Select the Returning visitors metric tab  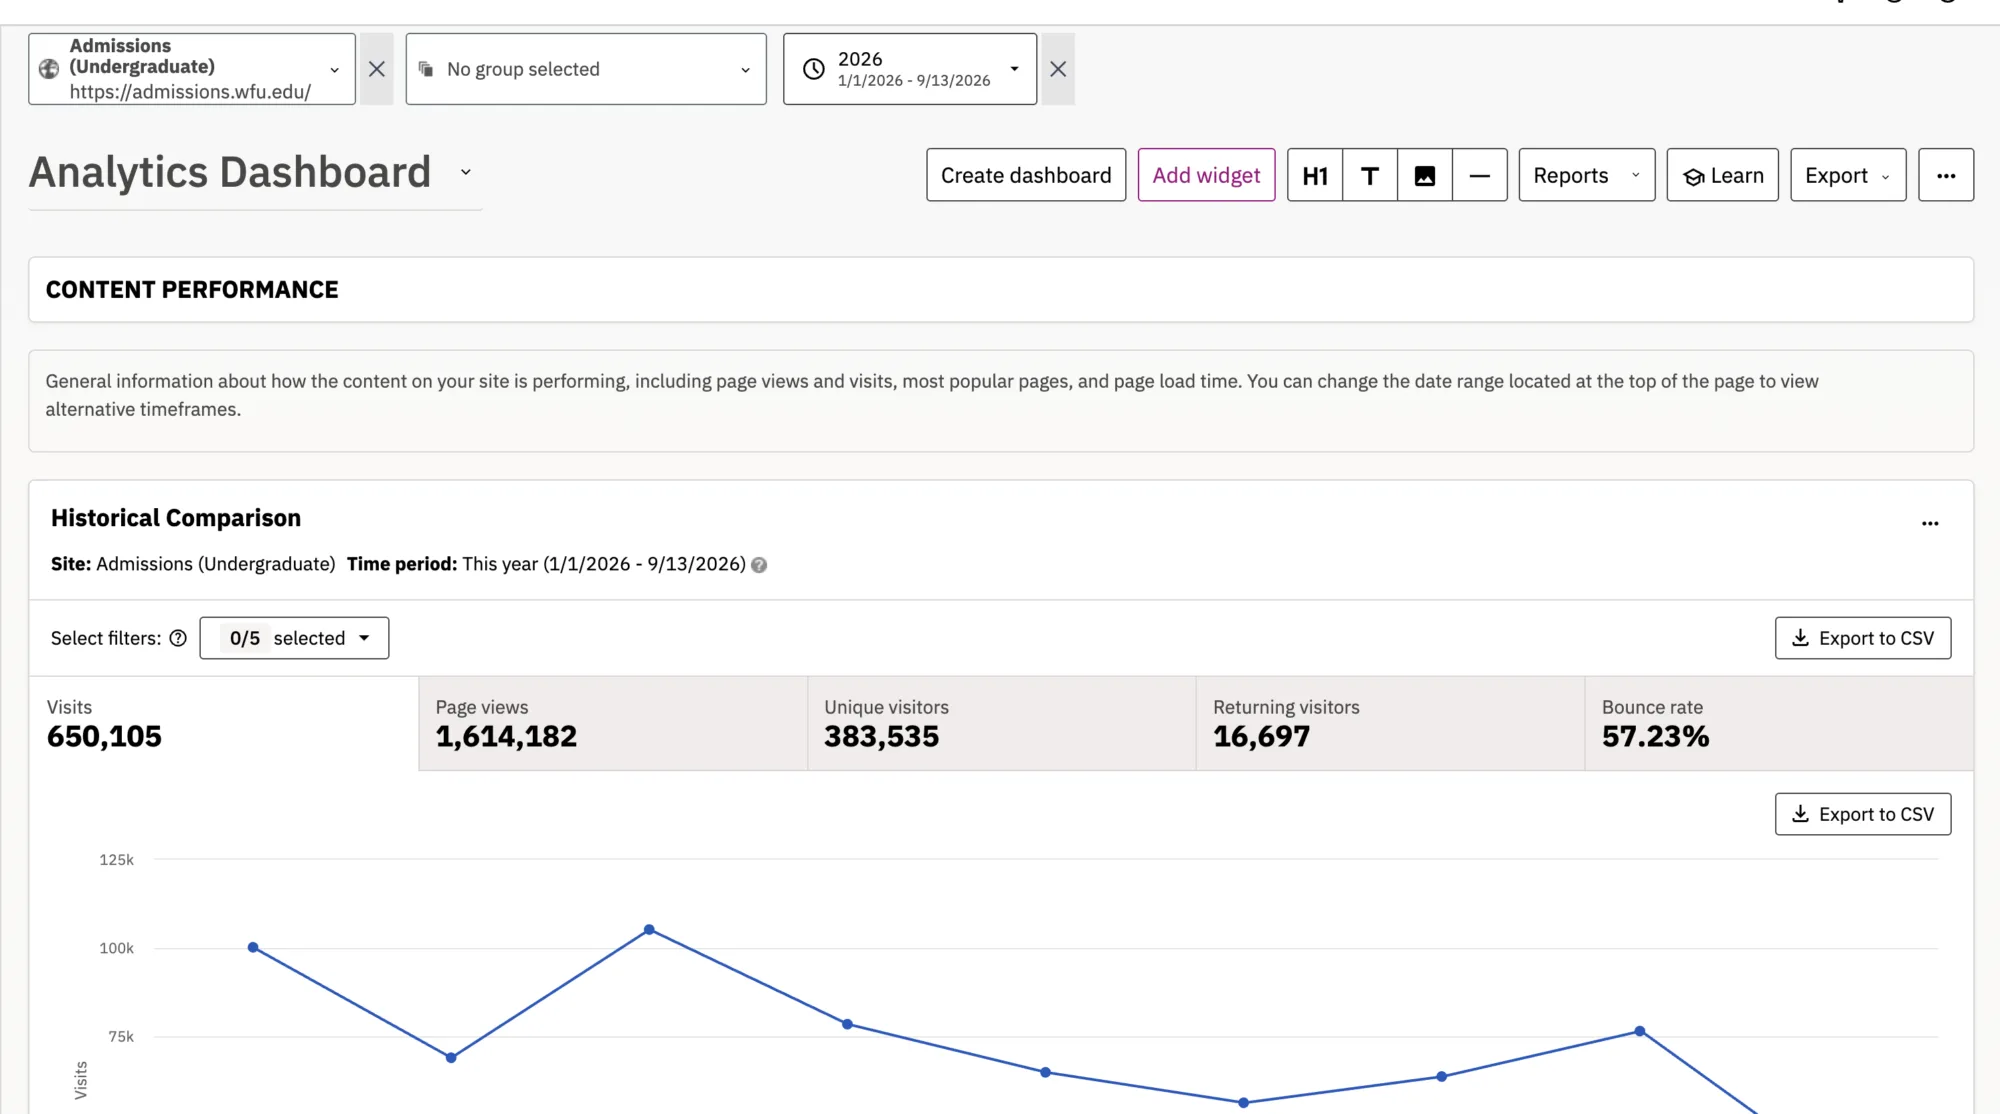click(x=1391, y=723)
